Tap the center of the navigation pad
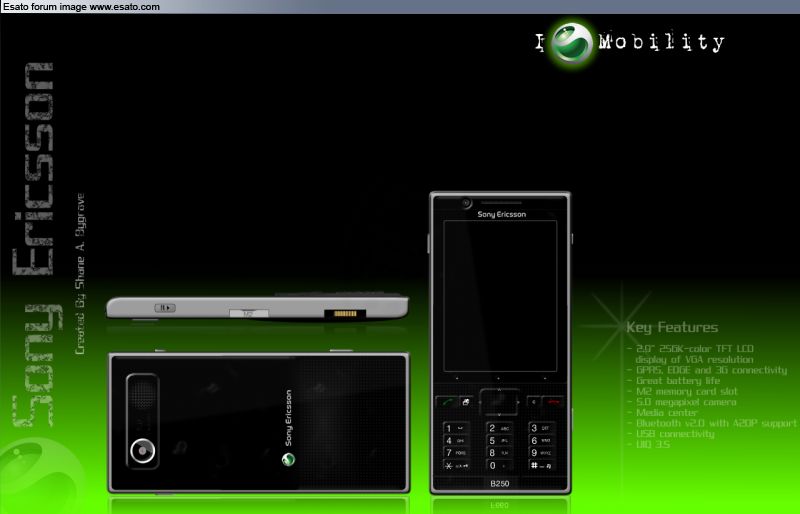 tap(499, 402)
